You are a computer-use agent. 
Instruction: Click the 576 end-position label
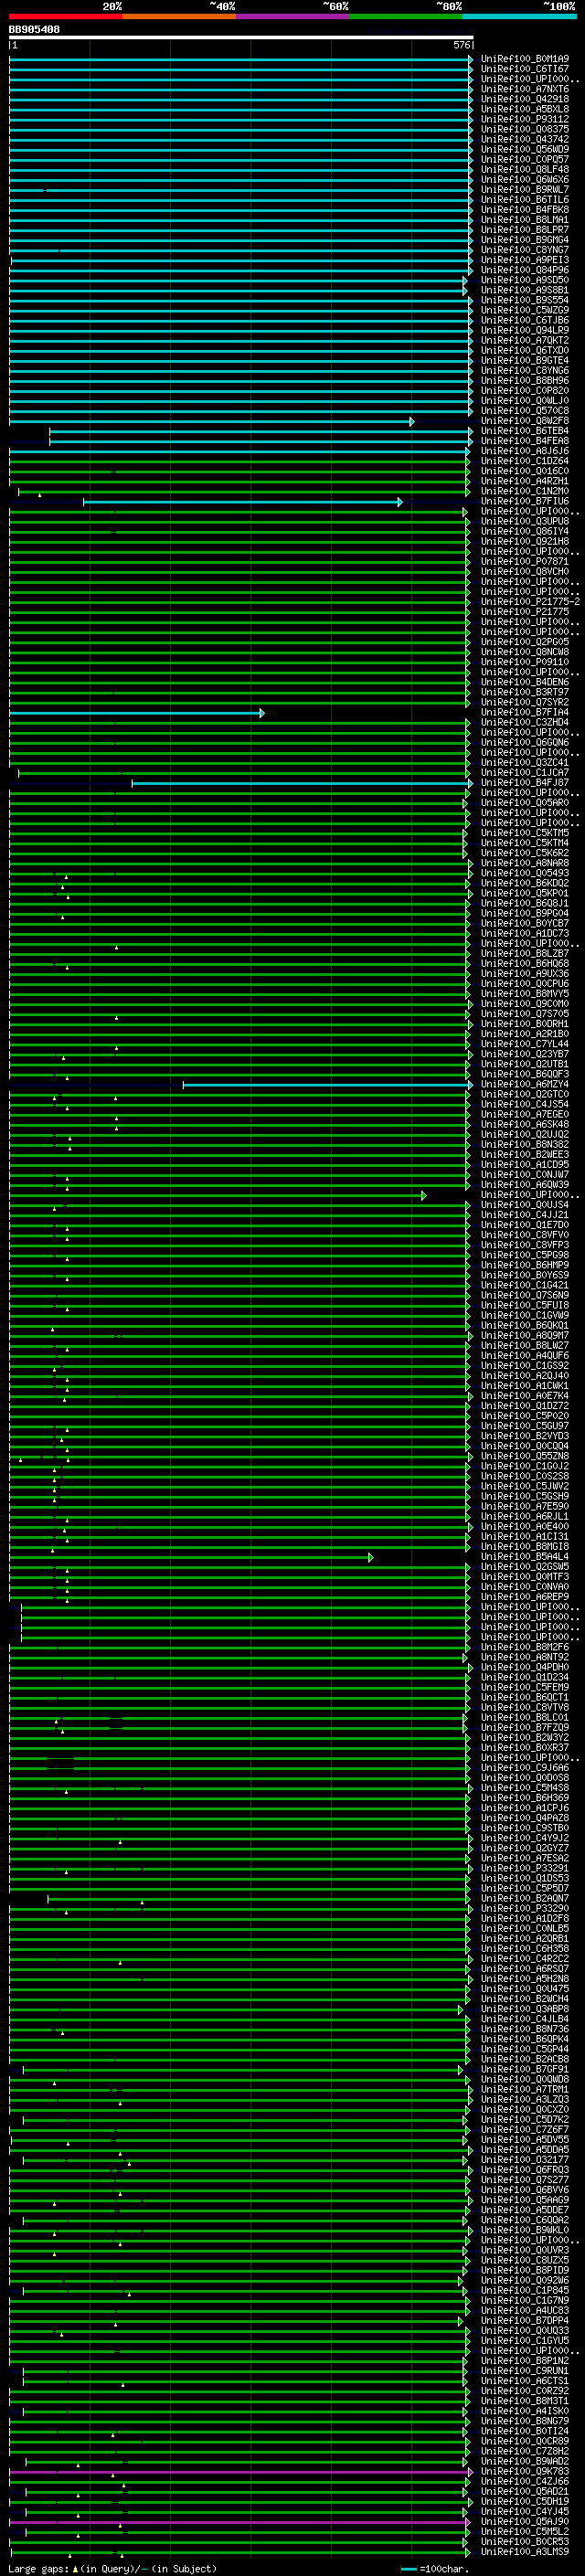coord(461,46)
